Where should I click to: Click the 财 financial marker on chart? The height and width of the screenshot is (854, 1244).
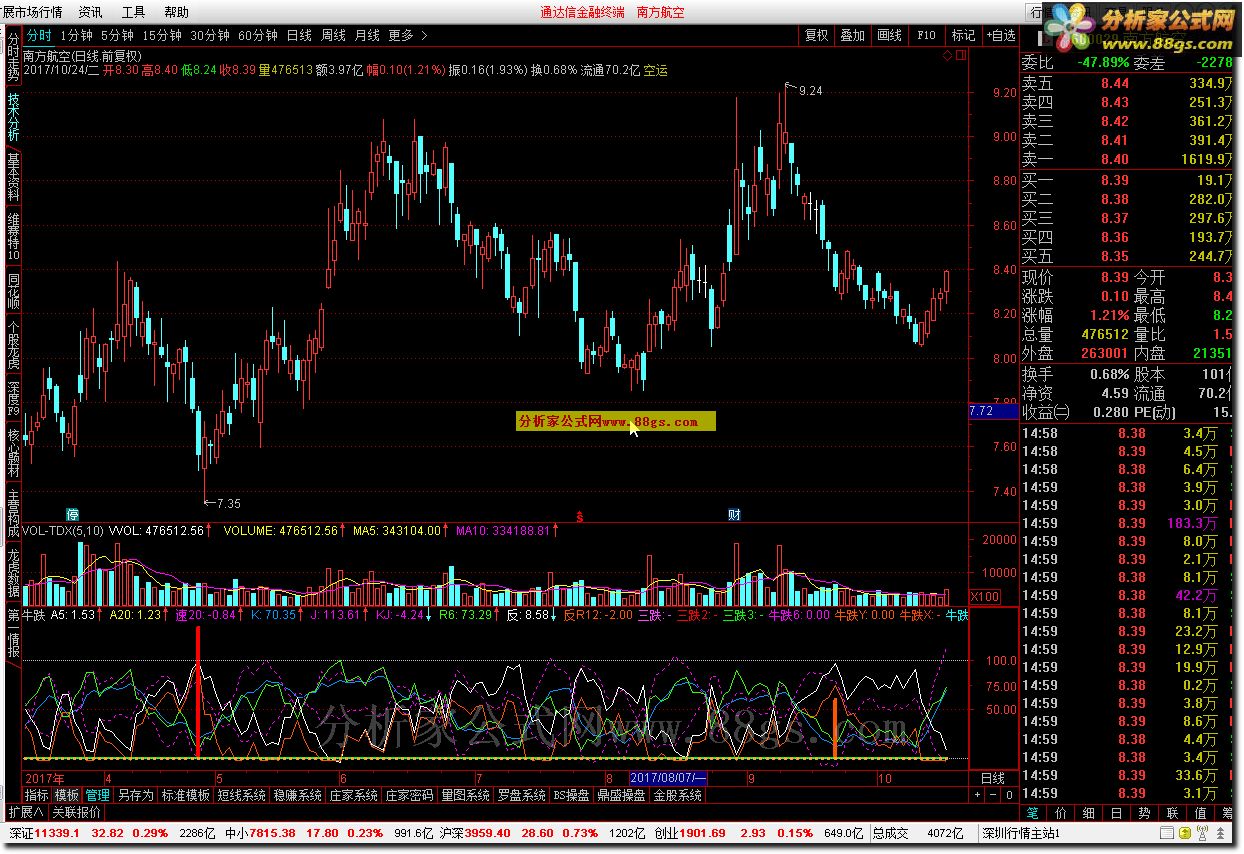pyautogui.click(x=734, y=515)
